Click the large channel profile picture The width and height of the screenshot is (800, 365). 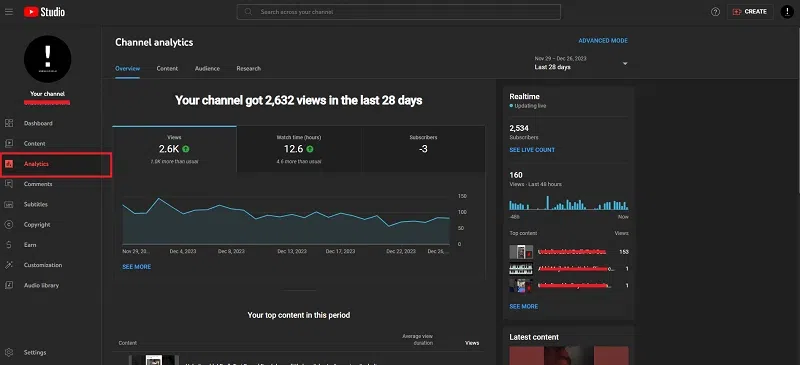[x=47, y=59]
